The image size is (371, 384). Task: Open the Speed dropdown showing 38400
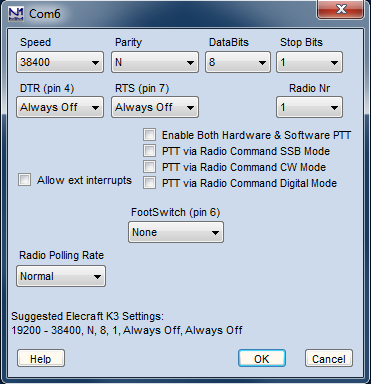pos(60,62)
